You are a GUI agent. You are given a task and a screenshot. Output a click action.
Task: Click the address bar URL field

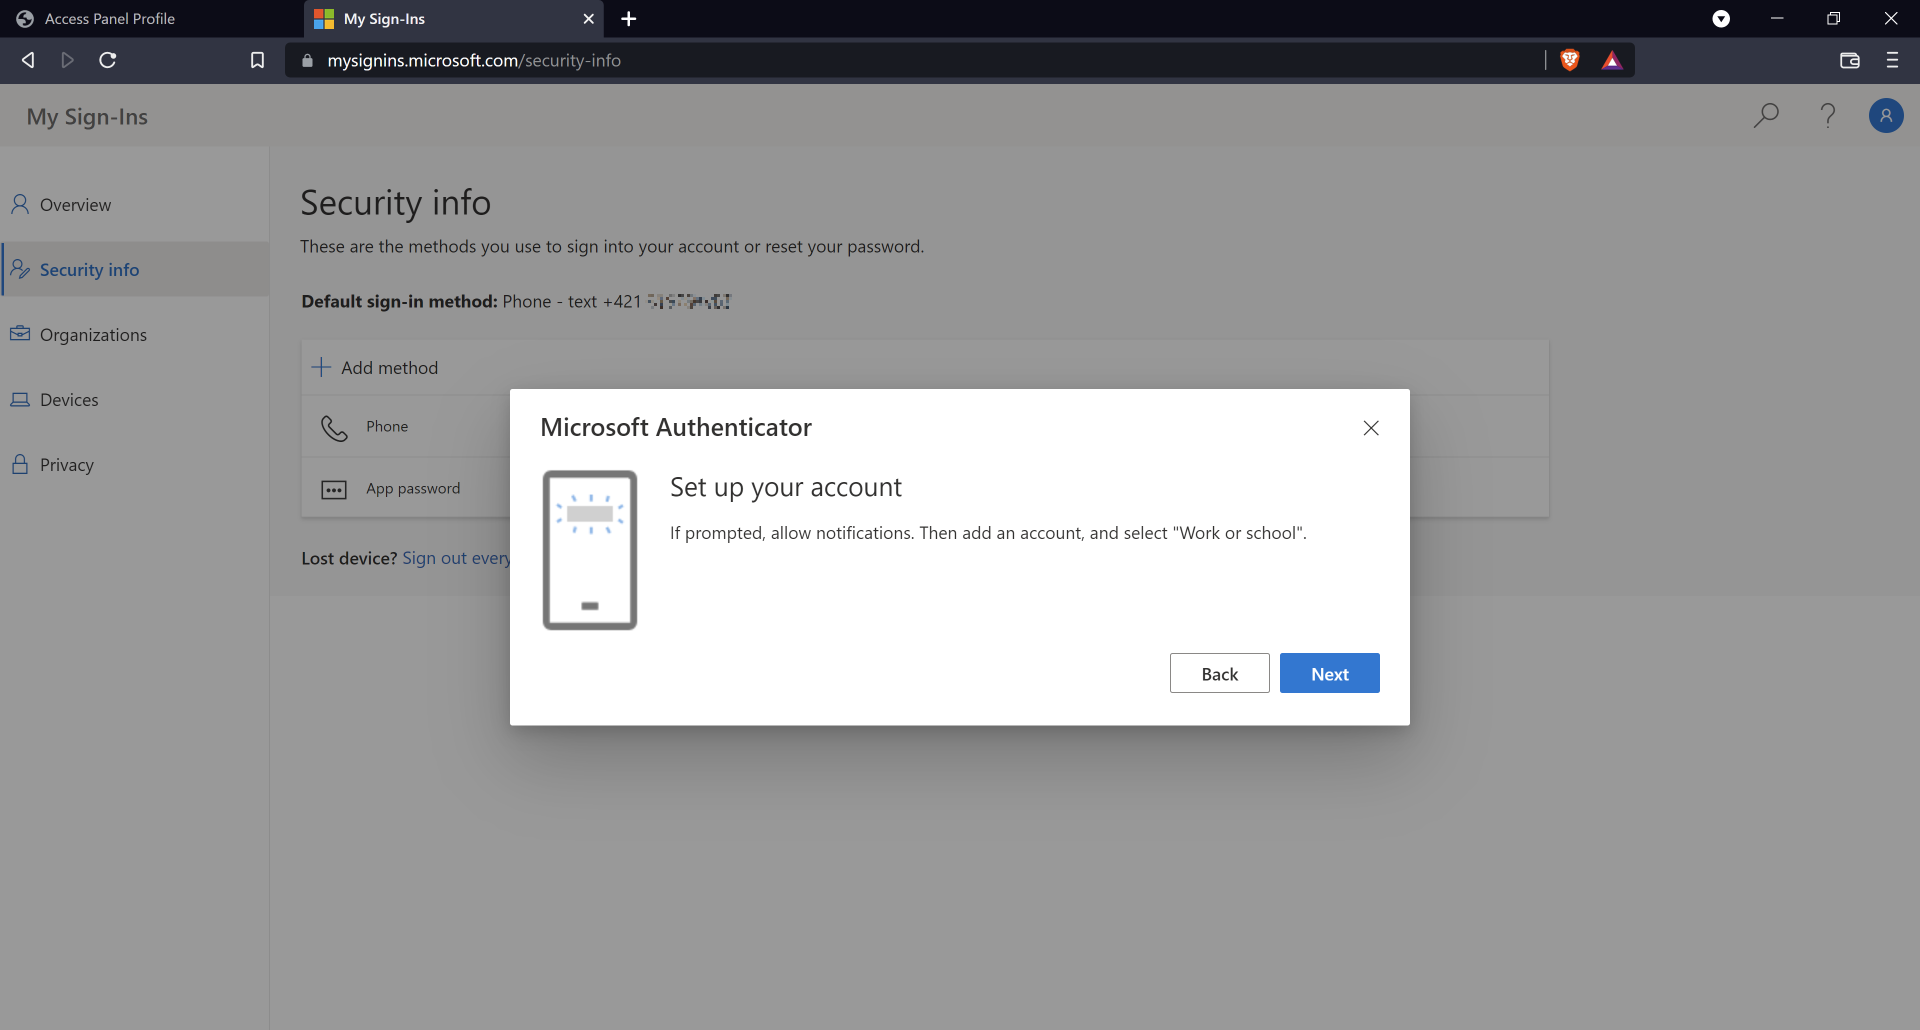(x=900, y=61)
